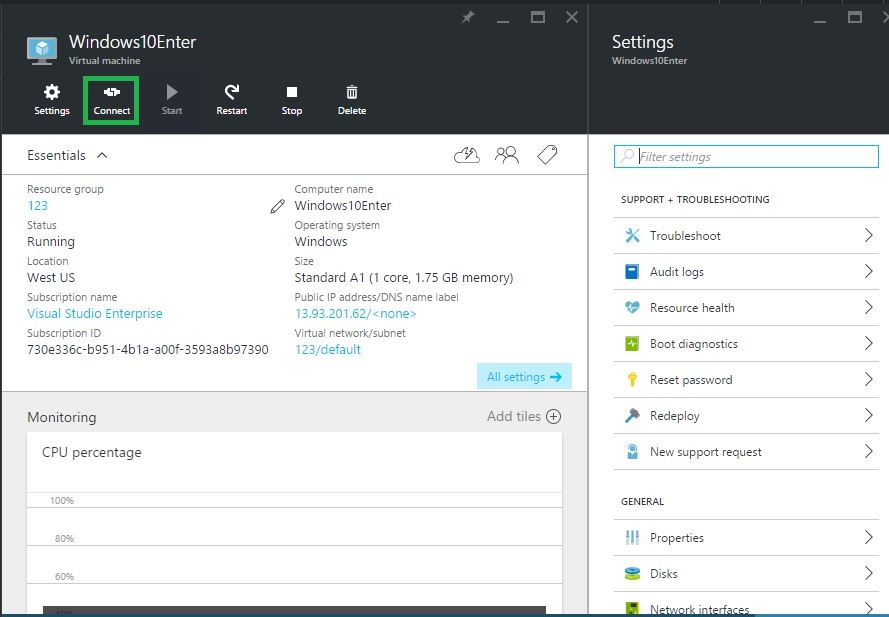Click the Redeploy hammer icon
Viewport: 889px width, 617px height.
coord(632,416)
